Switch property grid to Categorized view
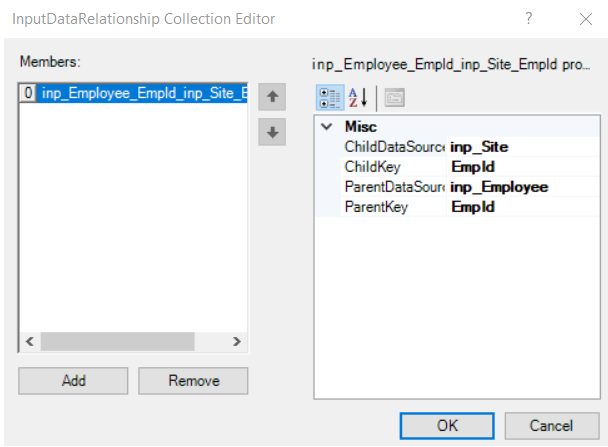The width and height of the screenshot is (608, 447). click(330, 98)
